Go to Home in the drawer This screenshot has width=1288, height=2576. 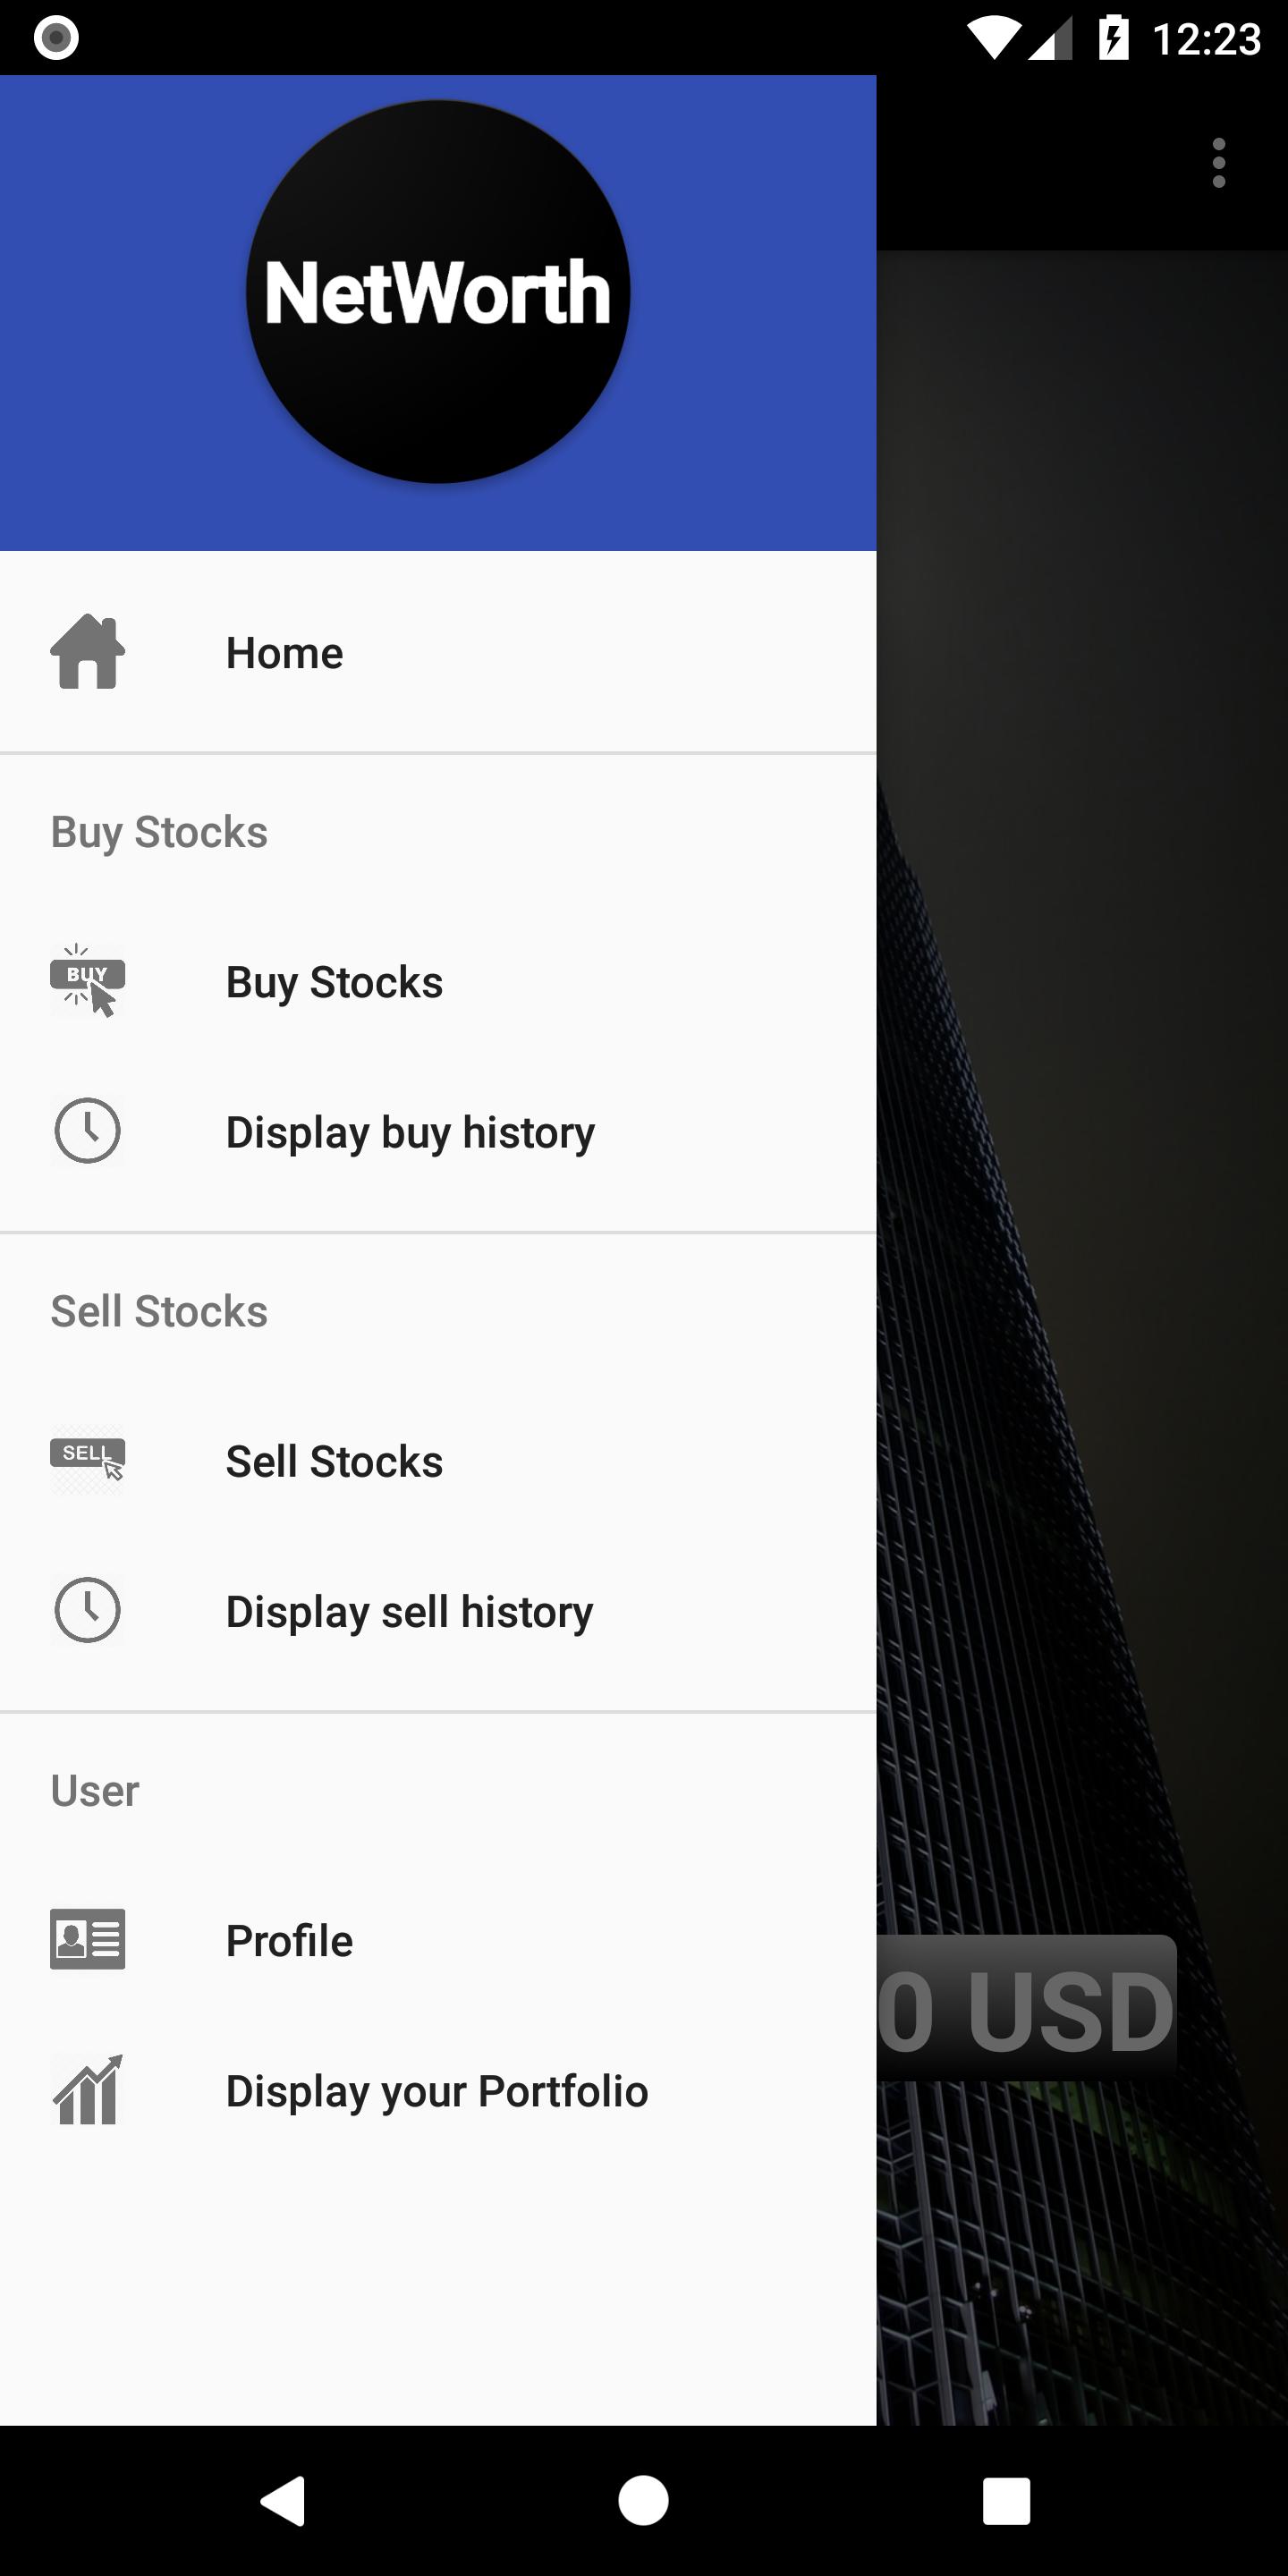click(x=285, y=653)
